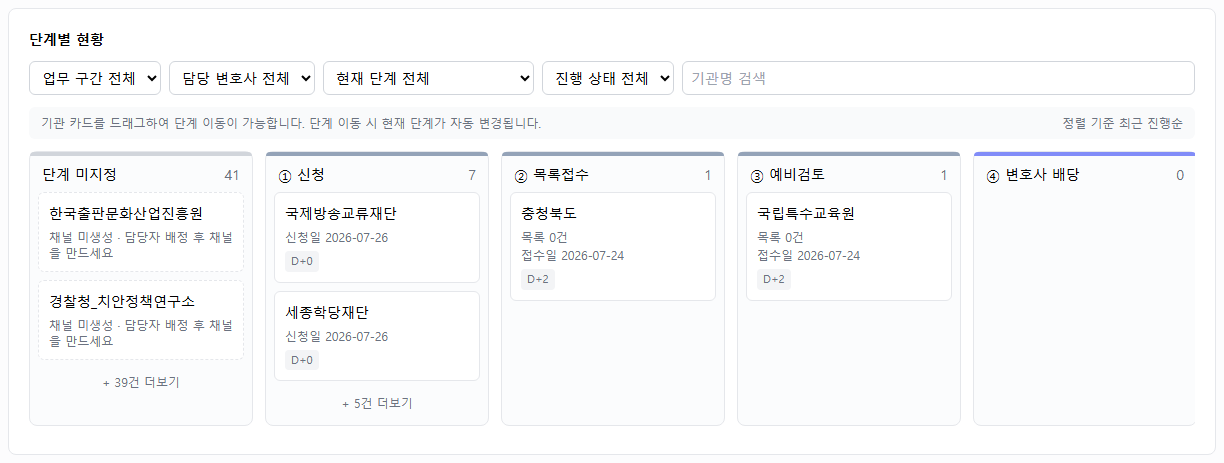Screen dimensions: 1224x463
Task: Select the 한국출판문화산업진흥원 card
Action: click(141, 232)
